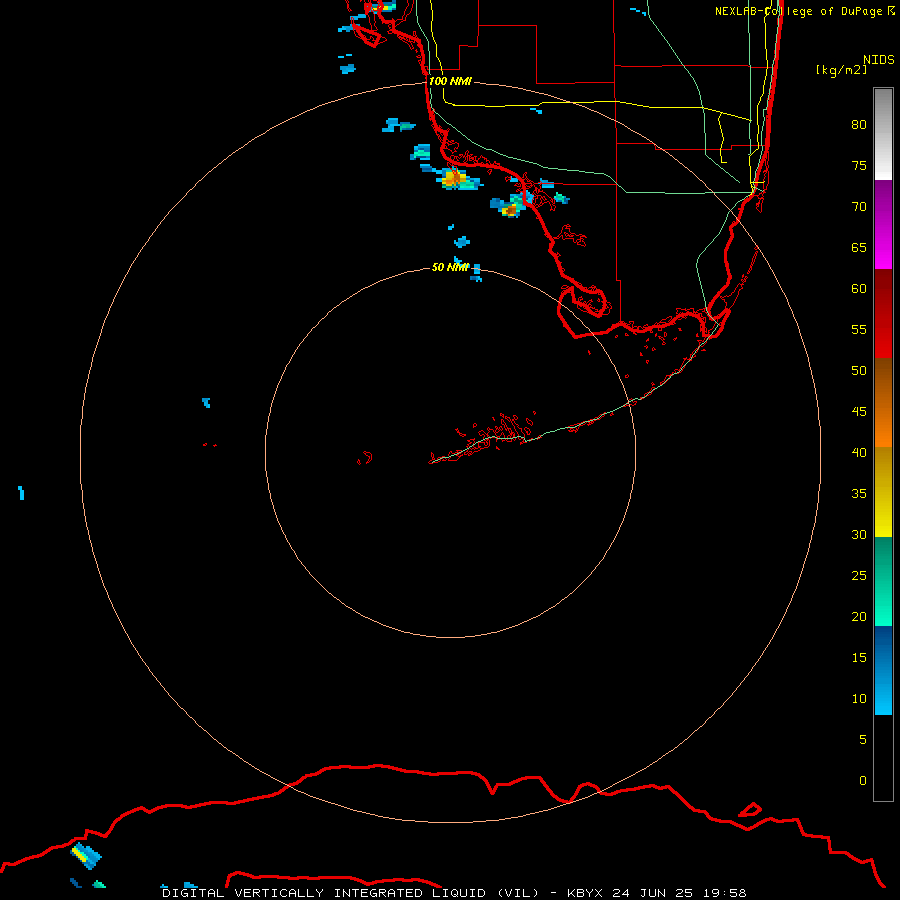Click the yellow-striped echo over Cuba at bottom left

pyautogui.click(x=86, y=856)
